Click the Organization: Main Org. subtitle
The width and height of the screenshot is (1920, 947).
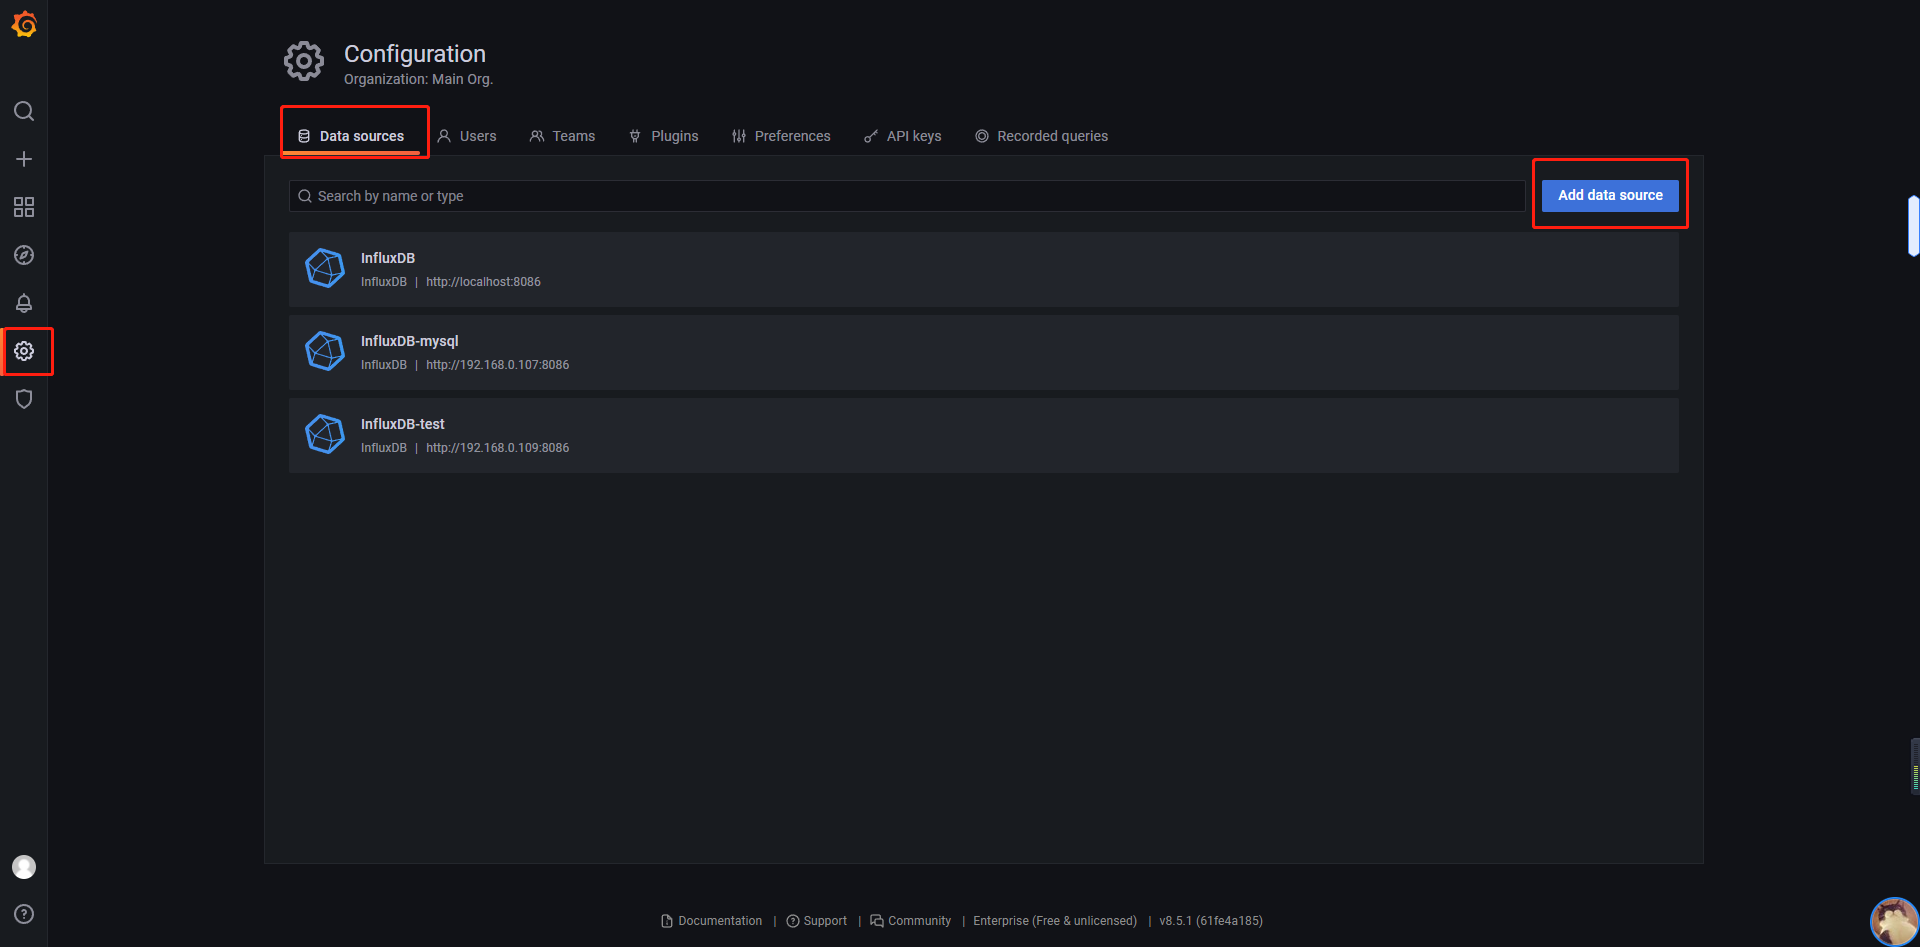point(418,79)
